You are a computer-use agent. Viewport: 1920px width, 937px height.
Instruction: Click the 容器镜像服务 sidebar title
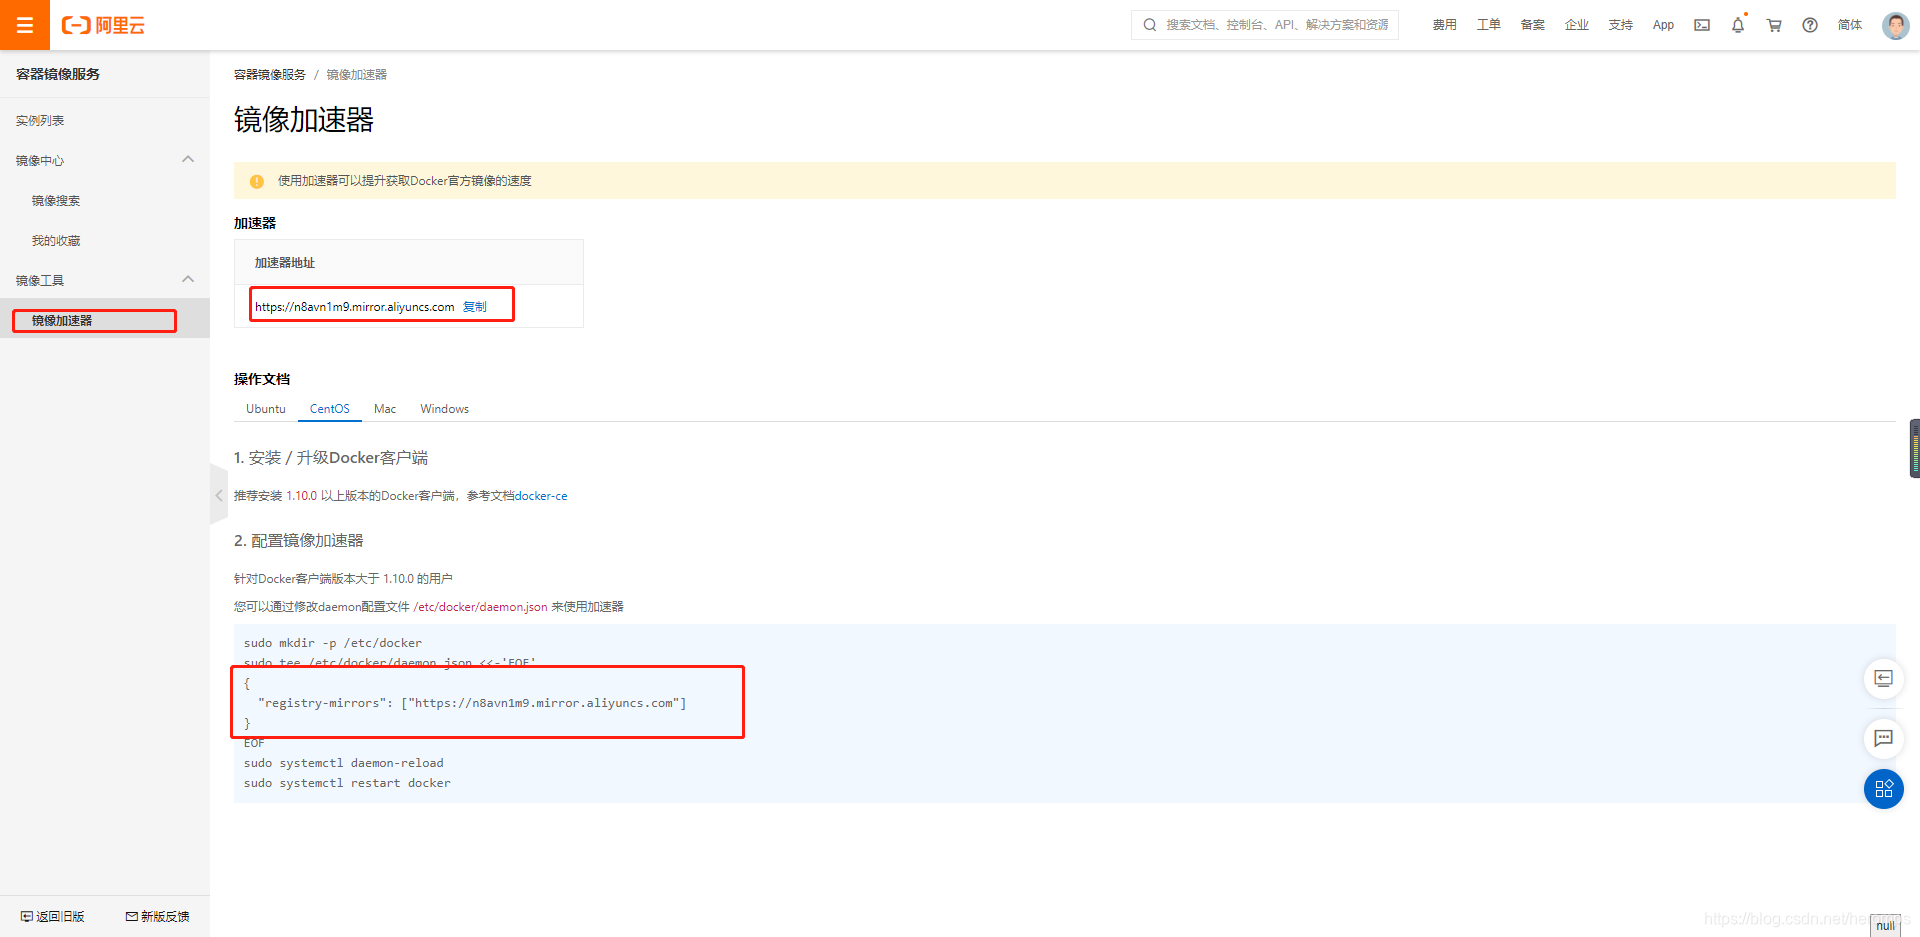58,74
